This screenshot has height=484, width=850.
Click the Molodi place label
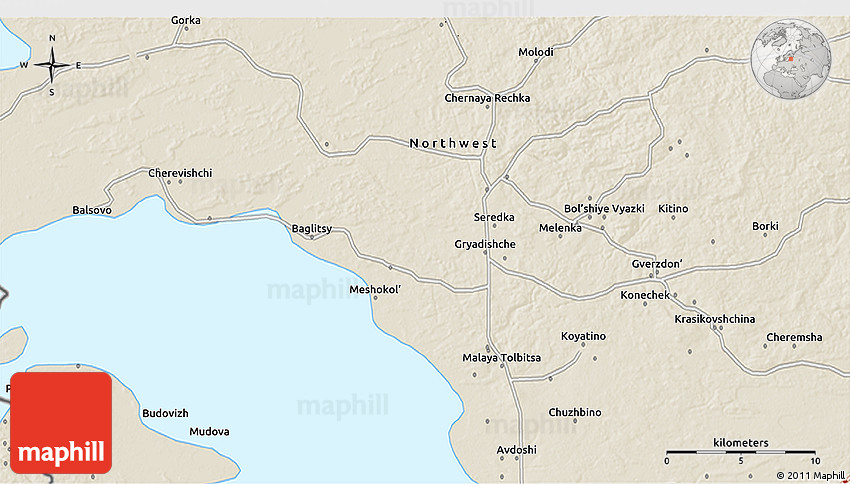[x=535, y=52]
